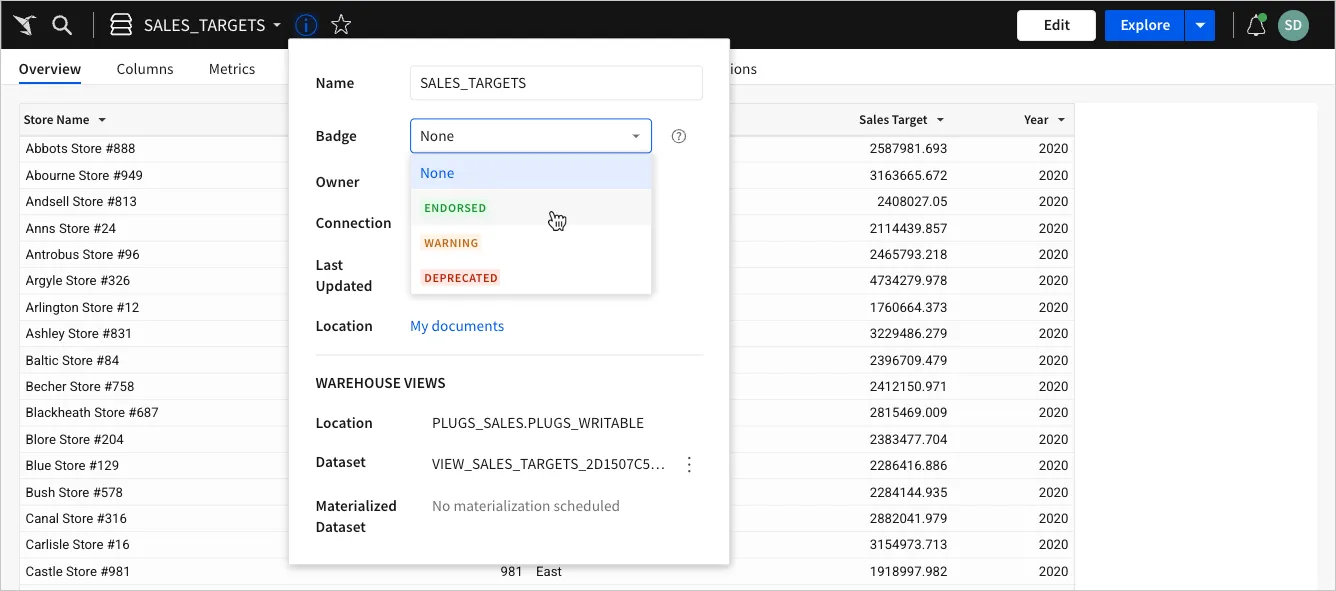Click the dataset stack icon beside SALES_TARGETS
The width and height of the screenshot is (1336, 591).
coord(121,25)
